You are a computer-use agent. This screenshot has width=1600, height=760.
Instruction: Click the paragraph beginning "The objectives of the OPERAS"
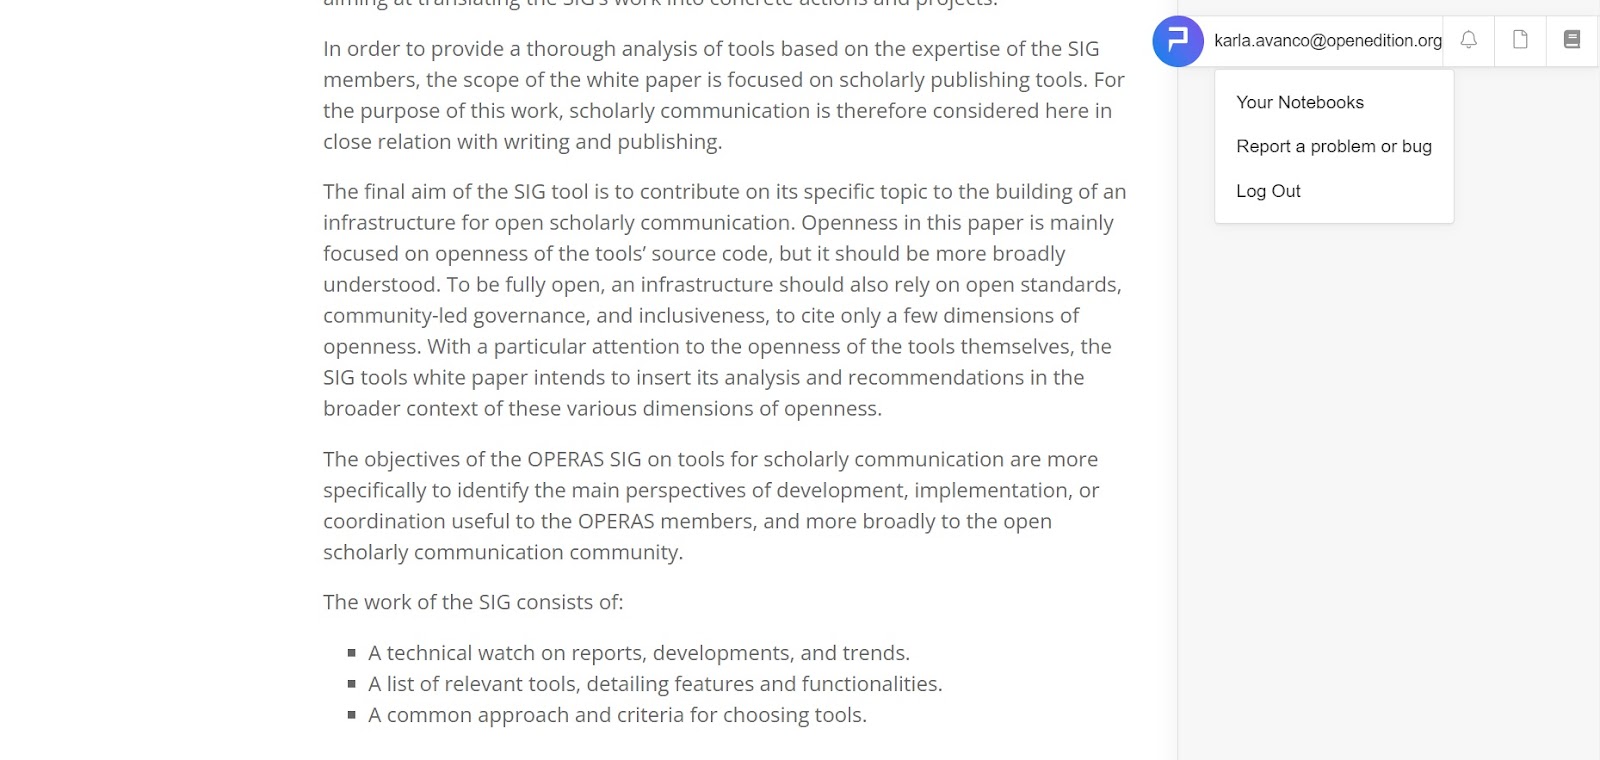click(711, 506)
